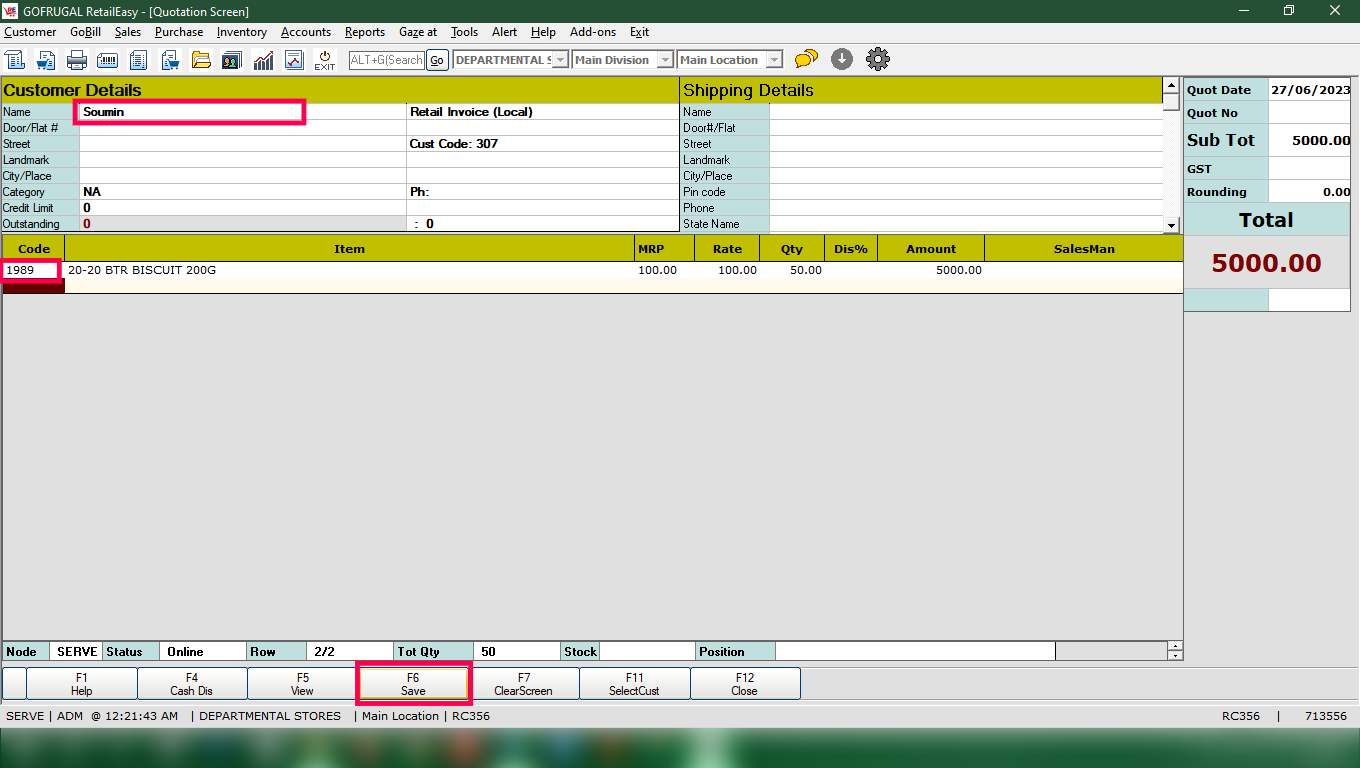
Task: Click the SalesMan column header
Action: (x=1083, y=249)
